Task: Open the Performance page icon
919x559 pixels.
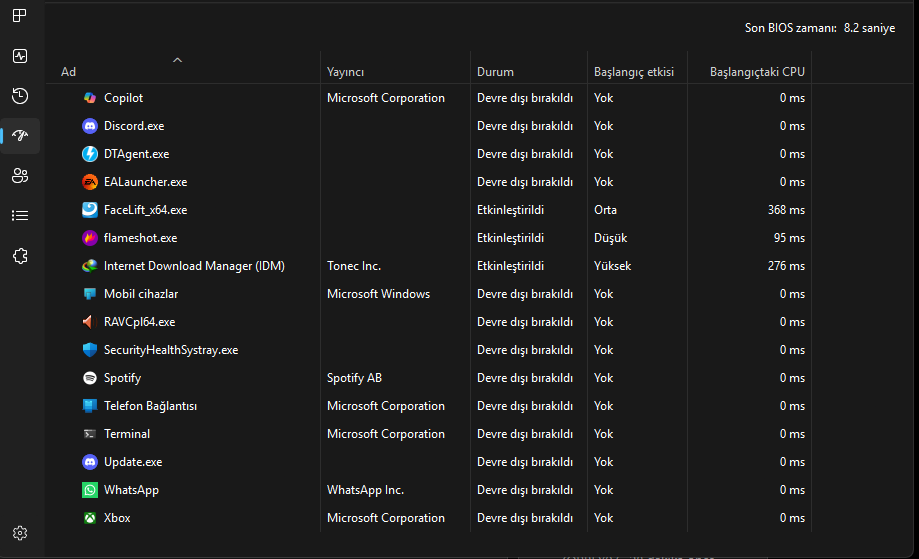Action: [x=20, y=56]
